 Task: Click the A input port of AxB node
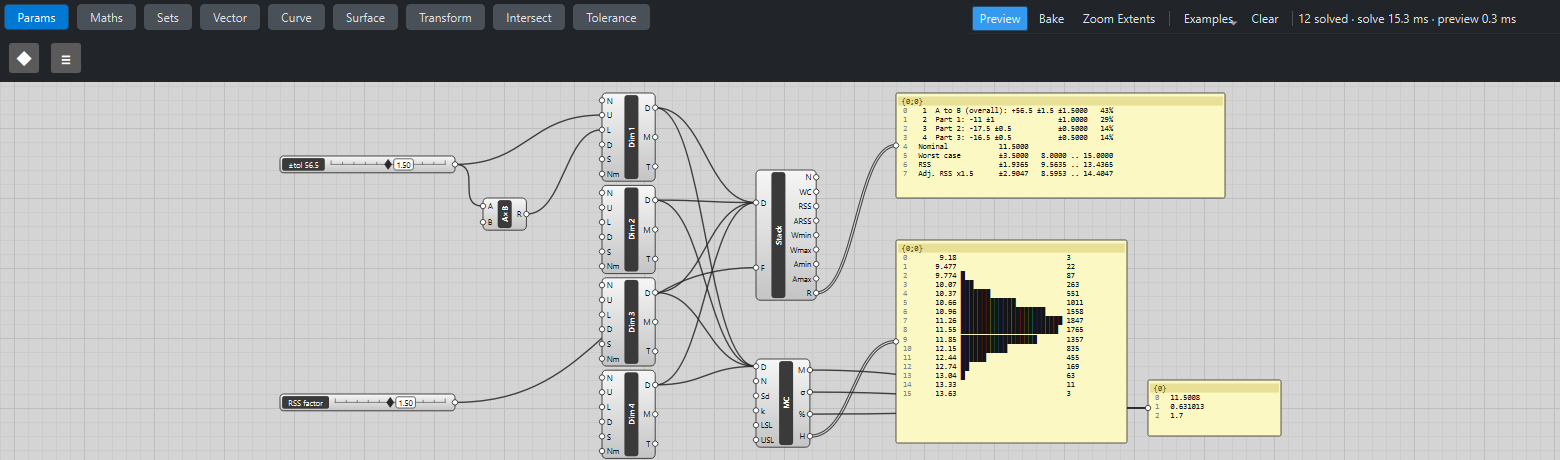(x=482, y=206)
